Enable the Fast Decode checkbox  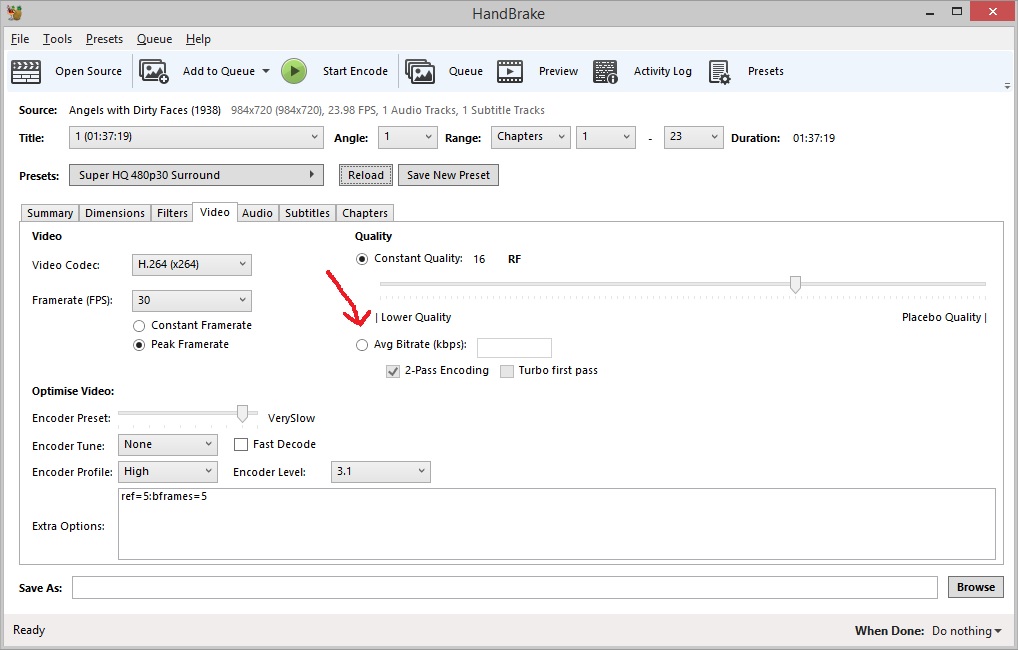(241, 445)
